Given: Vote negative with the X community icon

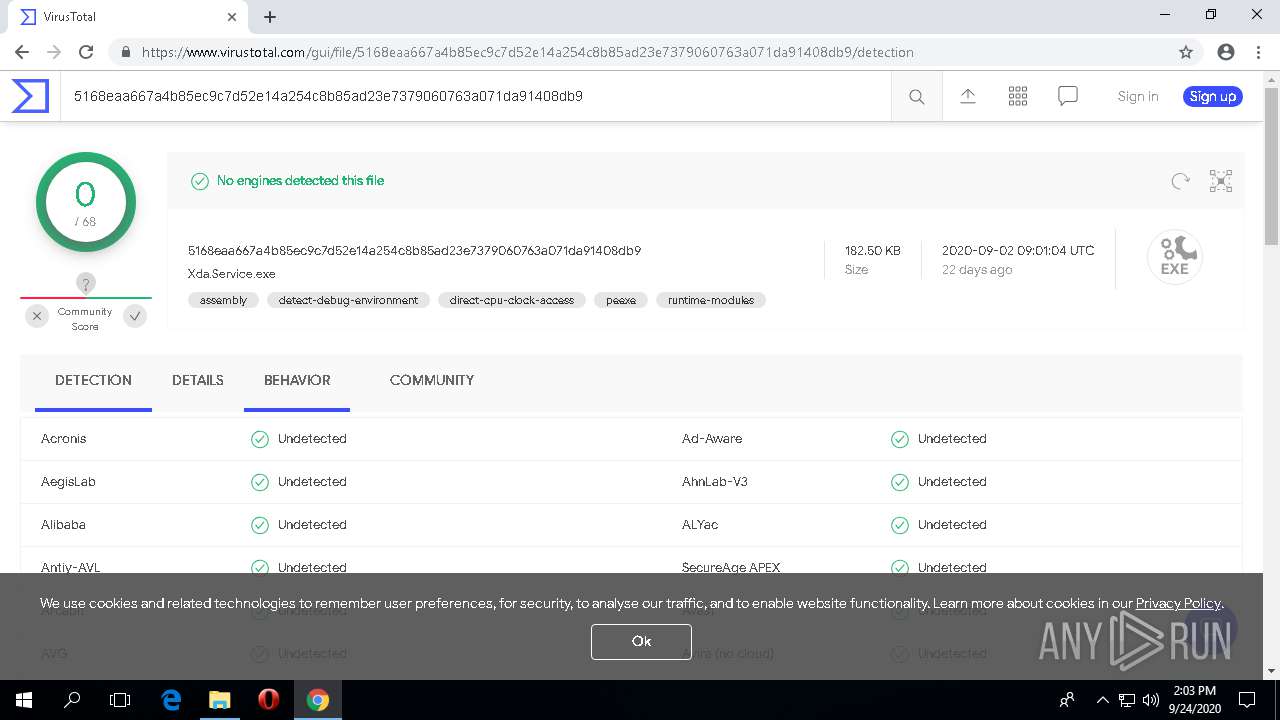Looking at the screenshot, I should coord(37,316).
